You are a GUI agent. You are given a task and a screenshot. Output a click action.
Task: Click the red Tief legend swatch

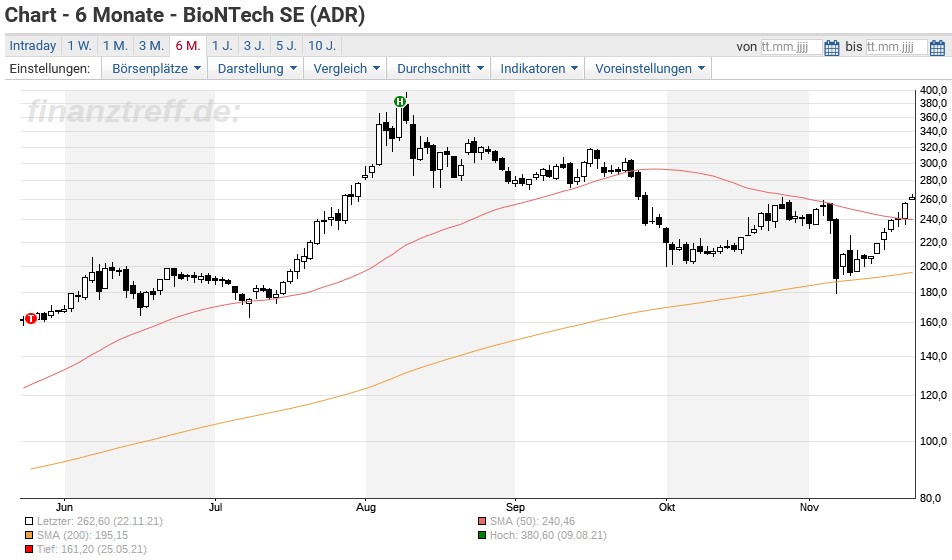click(29, 549)
